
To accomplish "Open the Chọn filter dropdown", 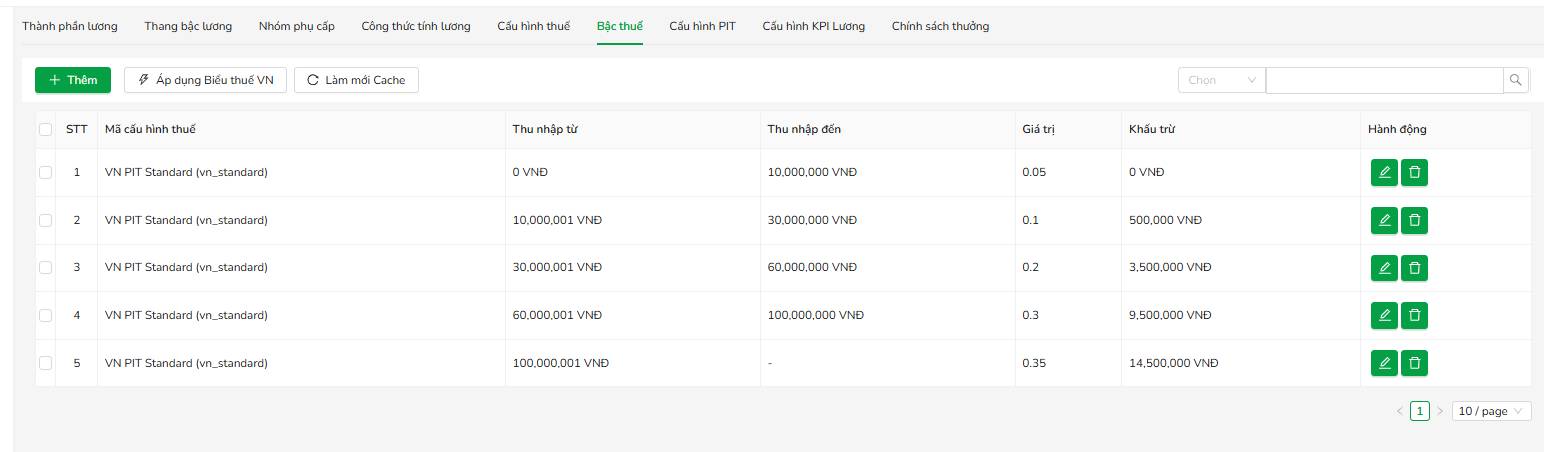I will click(x=1222, y=80).
